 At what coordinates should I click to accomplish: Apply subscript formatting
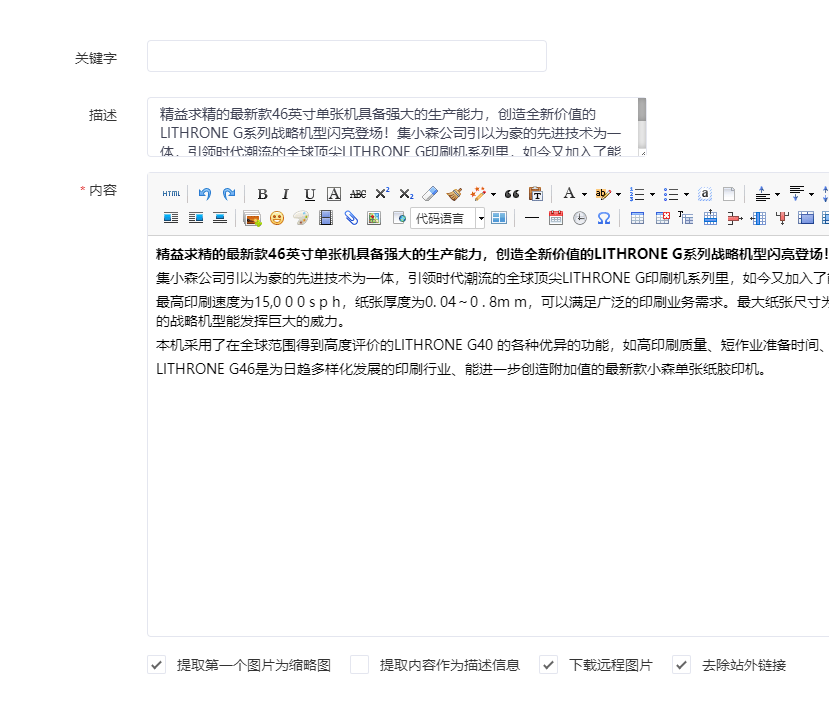pyautogui.click(x=406, y=194)
